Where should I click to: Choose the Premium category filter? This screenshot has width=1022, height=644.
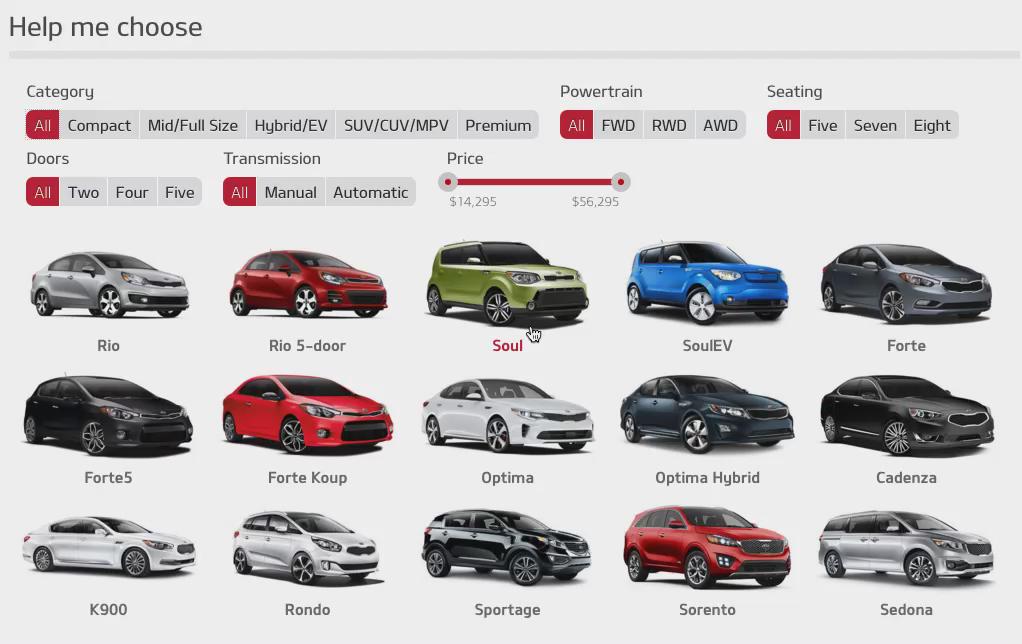pyautogui.click(x=498, y=125)
